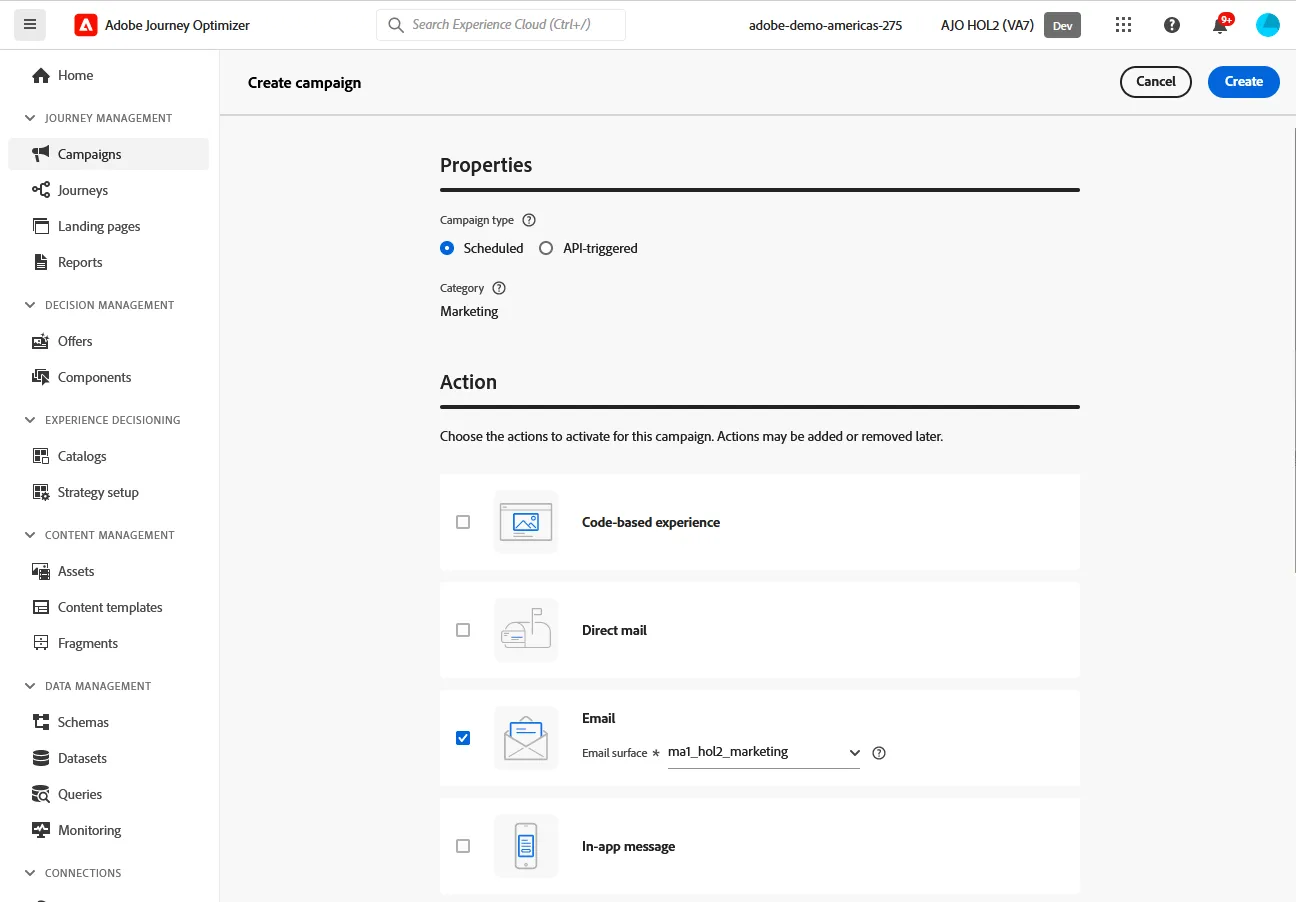Open the help question mark icon in header
The width and height of the screenshot is (1296, 902).
[x=1172, y=25]
